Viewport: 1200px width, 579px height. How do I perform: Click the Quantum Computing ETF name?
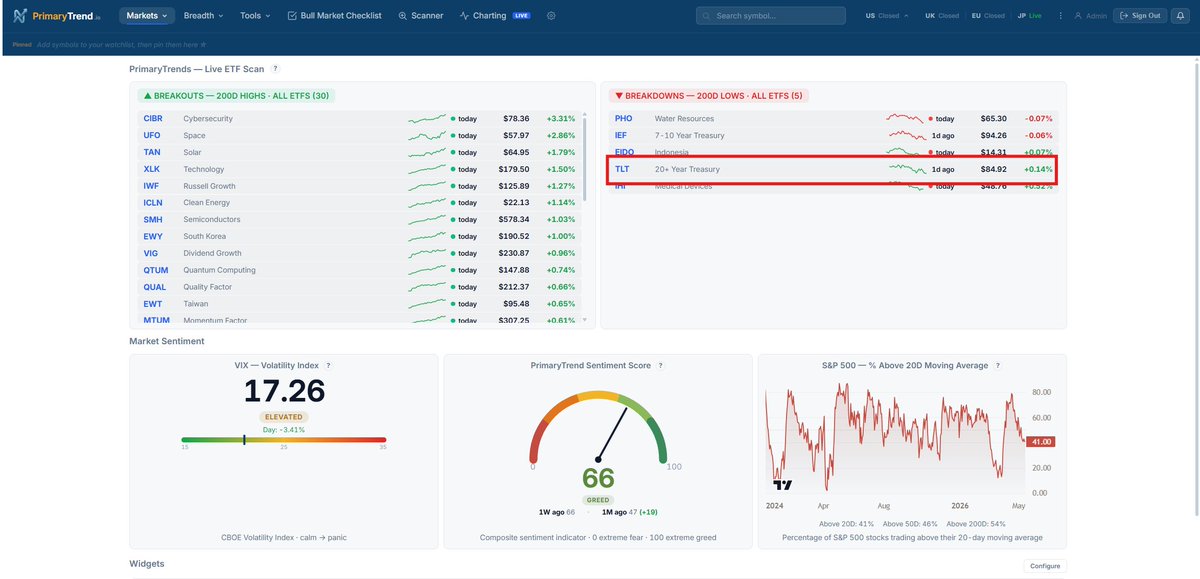(x=219, y=270)
